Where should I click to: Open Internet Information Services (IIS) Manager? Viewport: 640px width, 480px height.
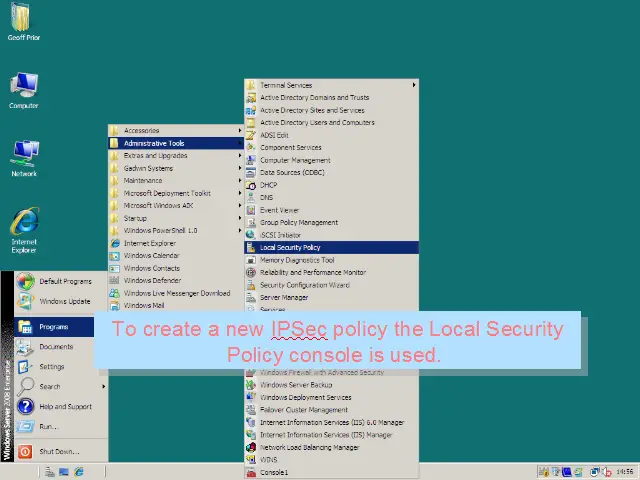point(331,435)
